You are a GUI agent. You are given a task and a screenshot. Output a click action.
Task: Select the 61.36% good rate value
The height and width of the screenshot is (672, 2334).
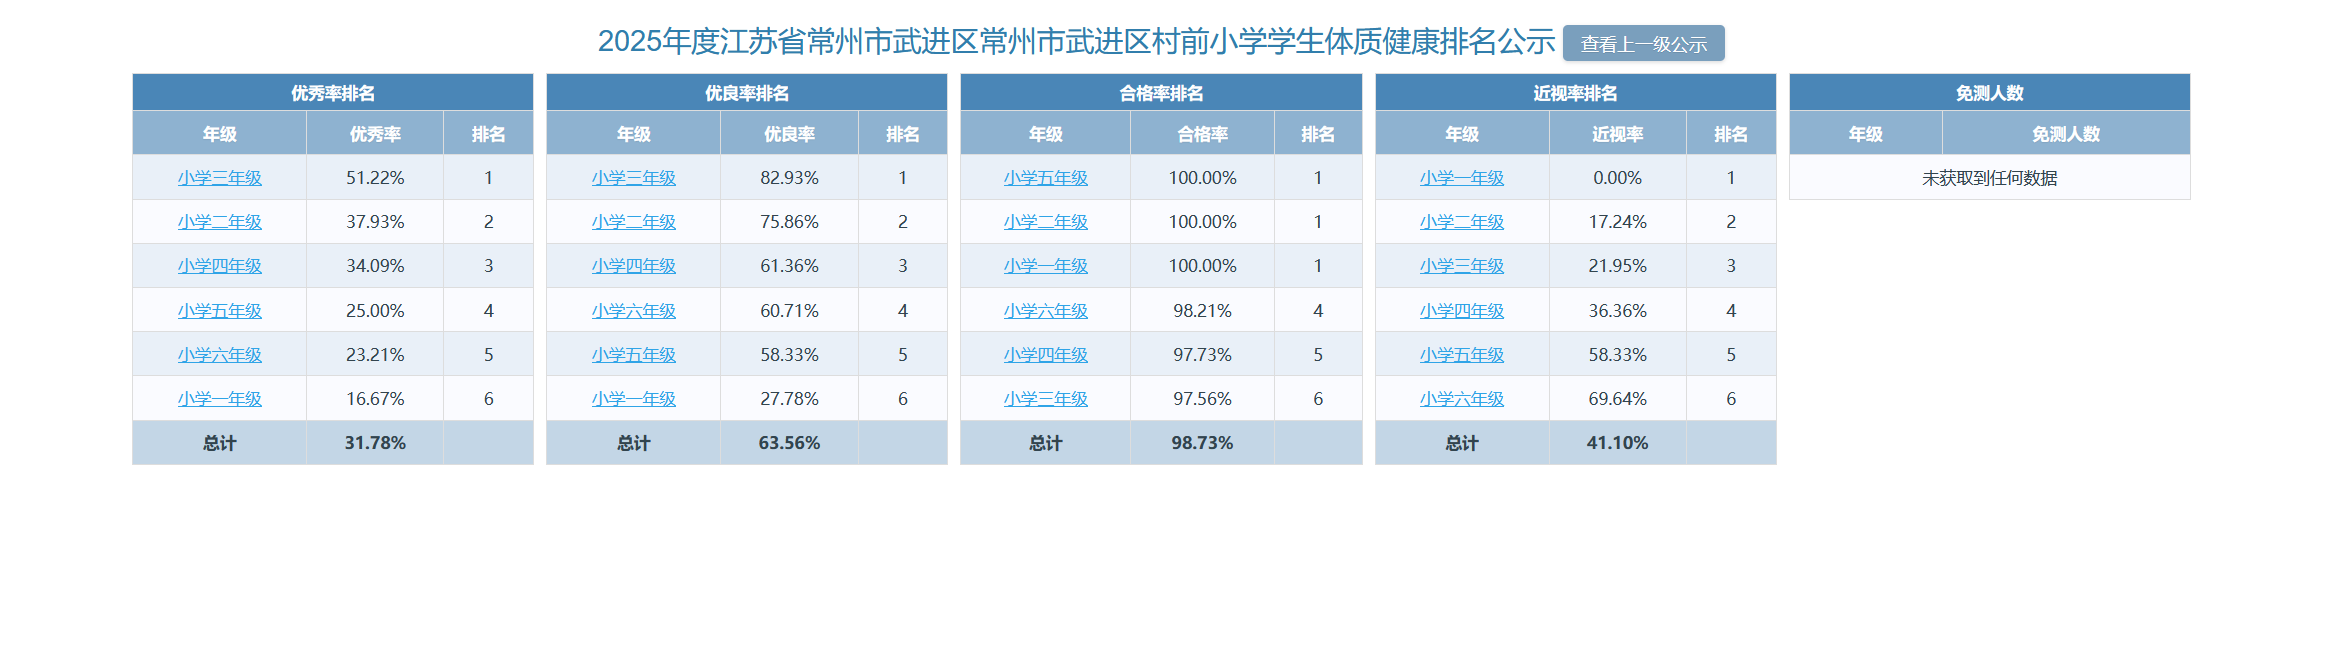789,266
